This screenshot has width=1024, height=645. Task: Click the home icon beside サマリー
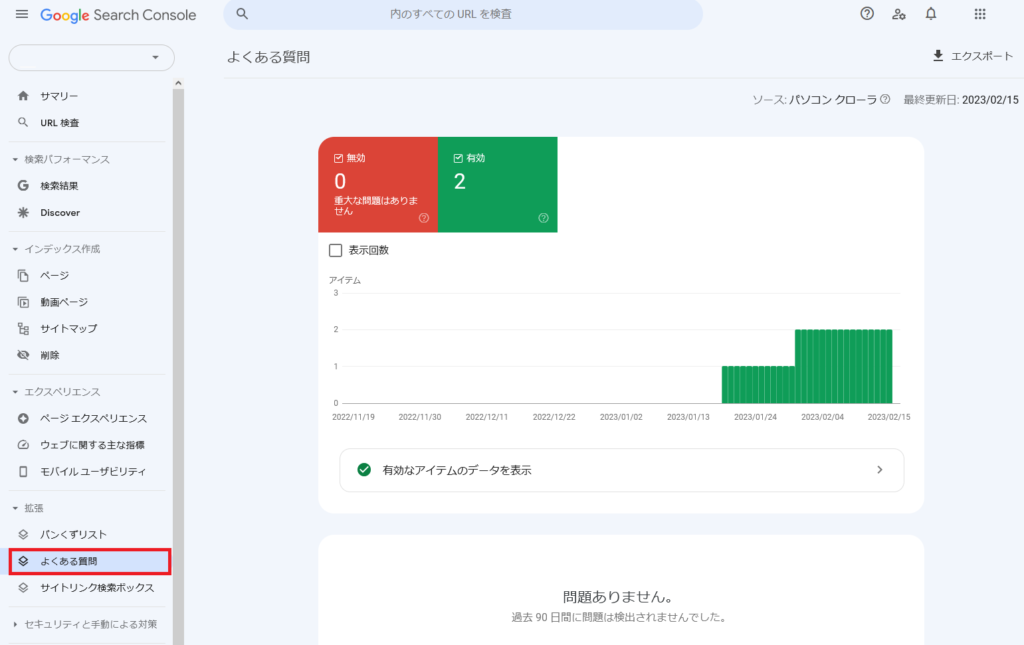(x=24, y=96)
